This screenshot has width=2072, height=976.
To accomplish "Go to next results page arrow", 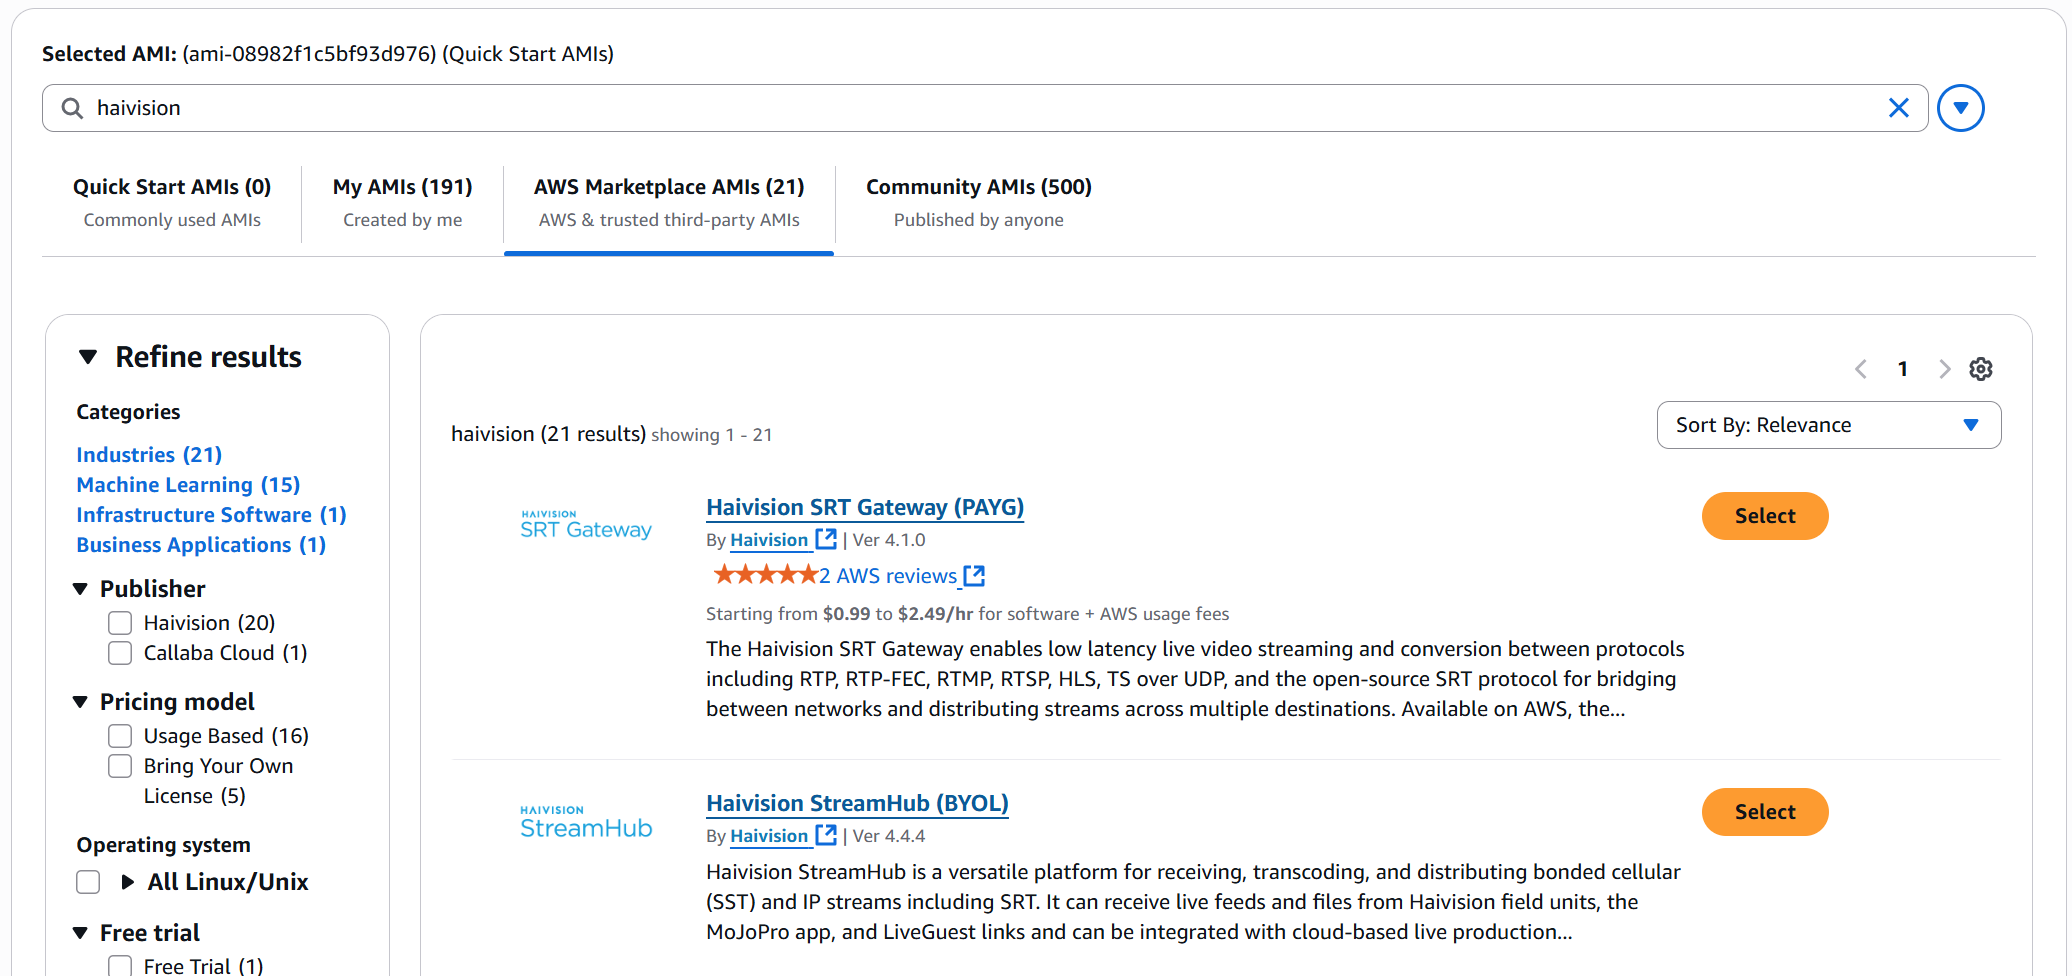I will pos(1944,369).
